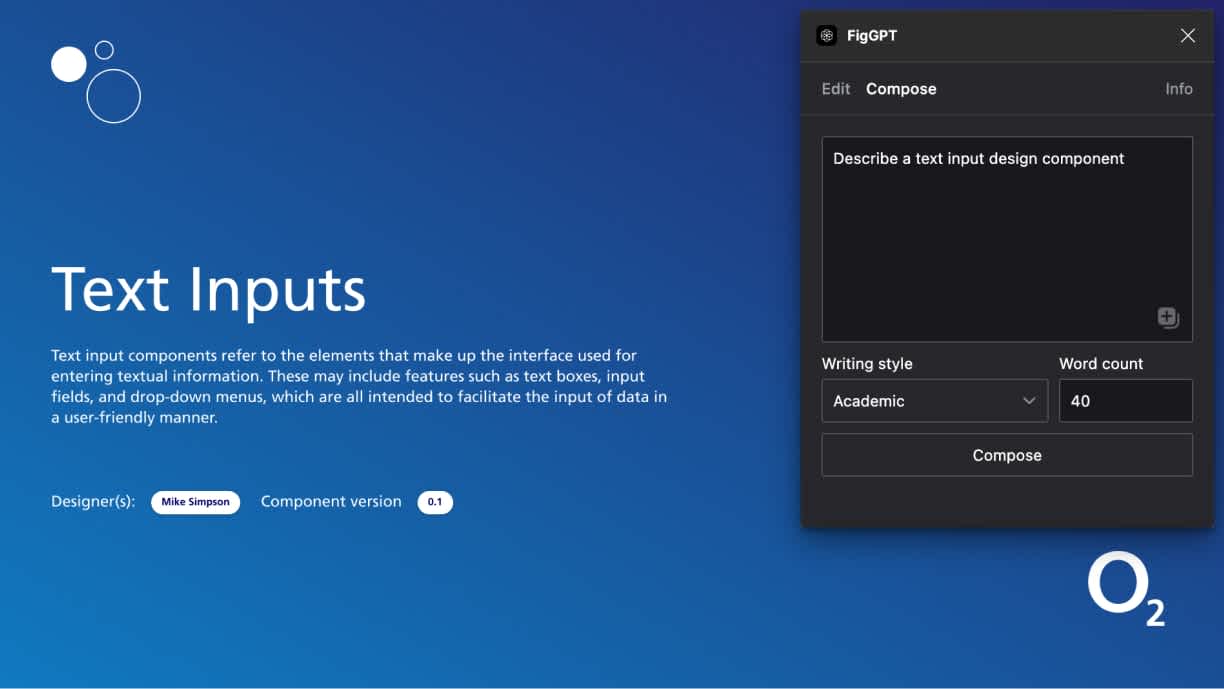Select the Compose tab
The image size is (1224, 689).
pyautogui.click(x=901, y=89)
